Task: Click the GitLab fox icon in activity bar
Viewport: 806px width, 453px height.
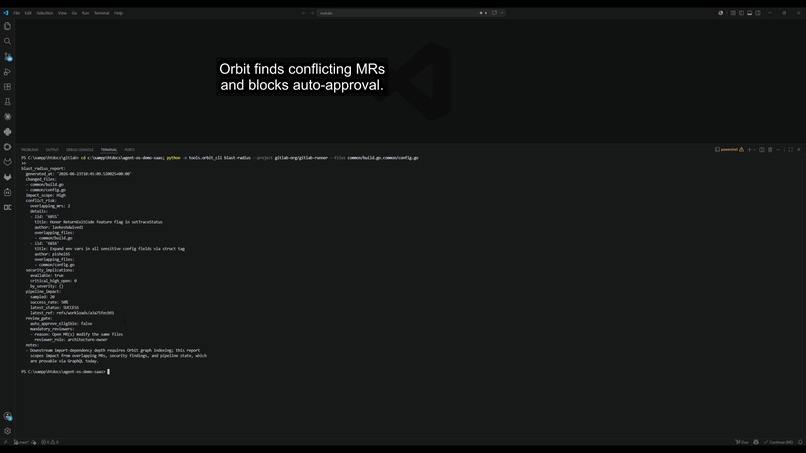Action: [7, 177]
